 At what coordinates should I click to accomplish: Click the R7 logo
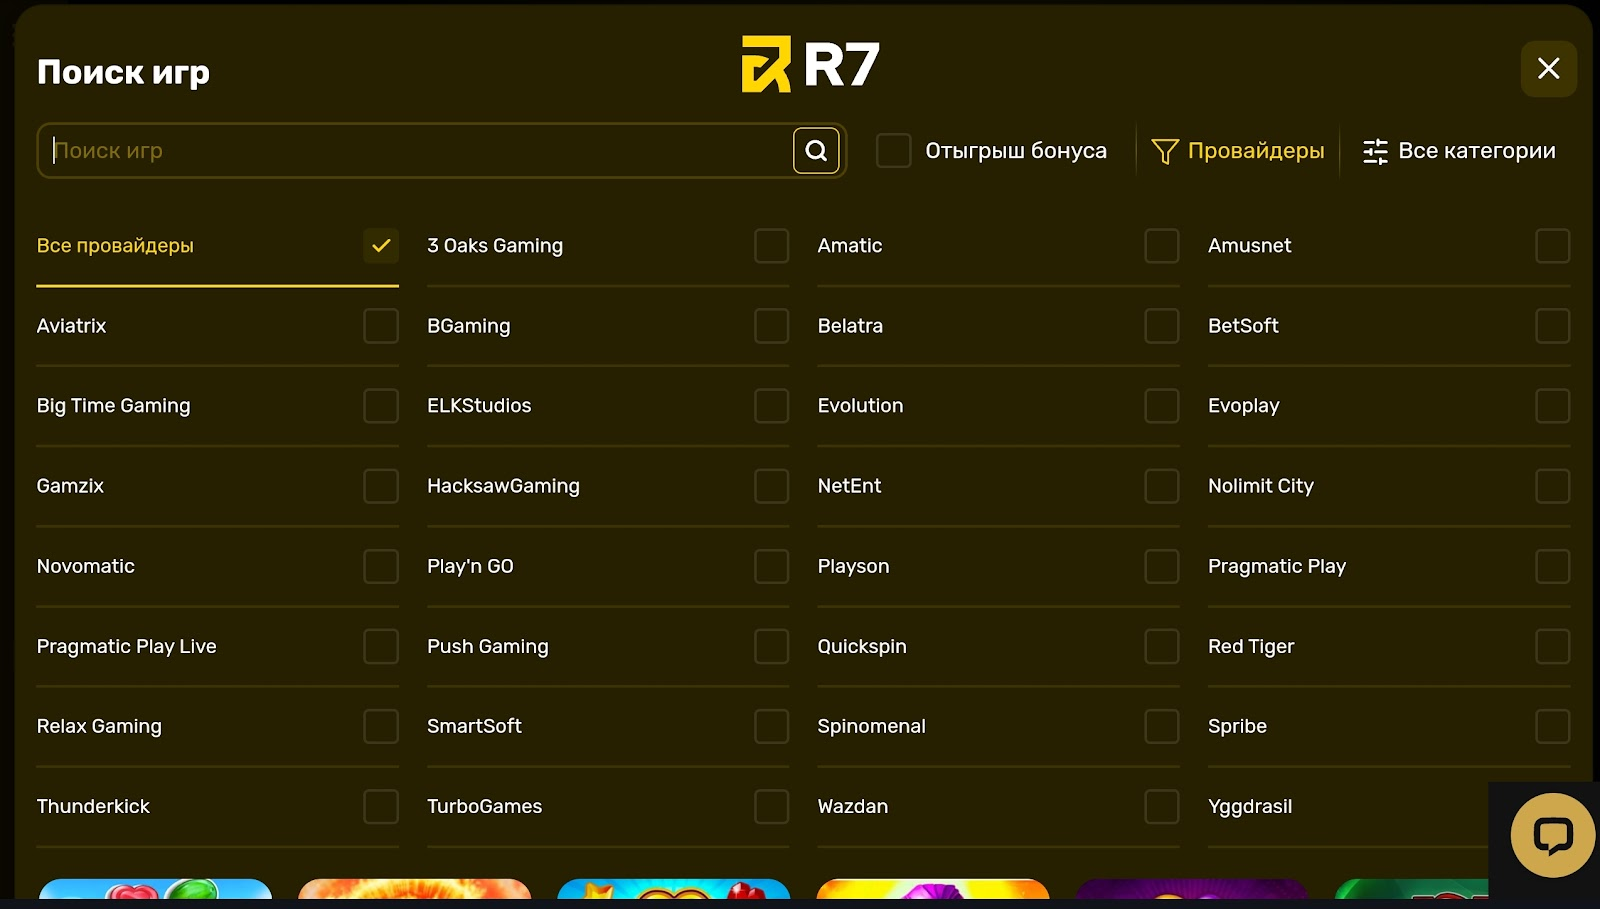point(810,65)
